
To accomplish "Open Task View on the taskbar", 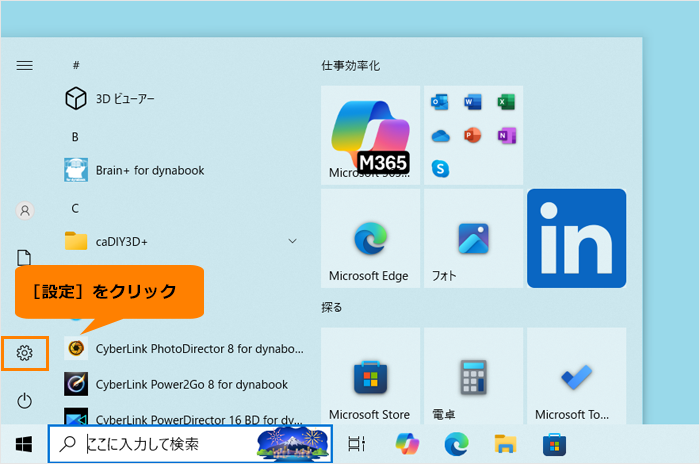I will (x=357, y=444).
